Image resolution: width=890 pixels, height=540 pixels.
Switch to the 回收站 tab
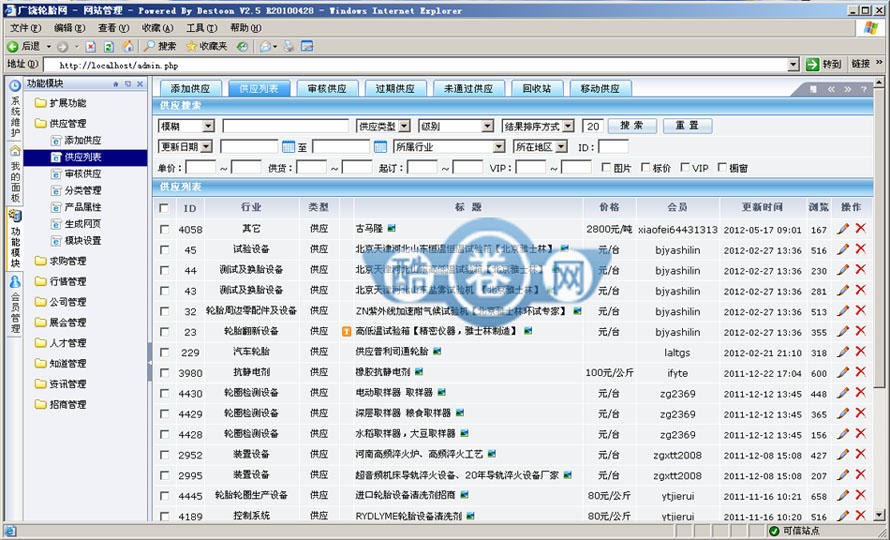pyautogui.click(x=537, y=89)
